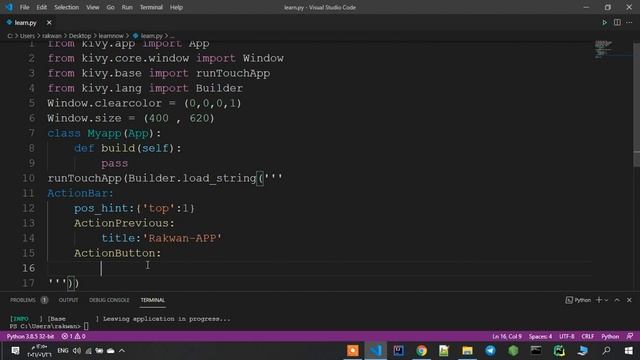Open the Edit menu
The width and height of the screenshot is (640, 360).
tap(42, 7)
